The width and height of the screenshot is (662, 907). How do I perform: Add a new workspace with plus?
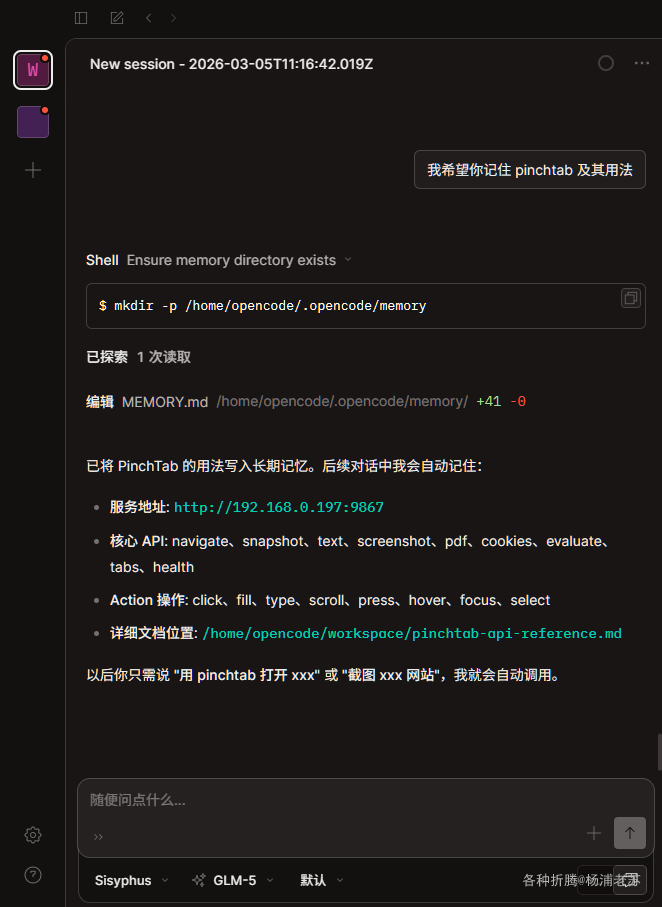(x=33, y=170)
